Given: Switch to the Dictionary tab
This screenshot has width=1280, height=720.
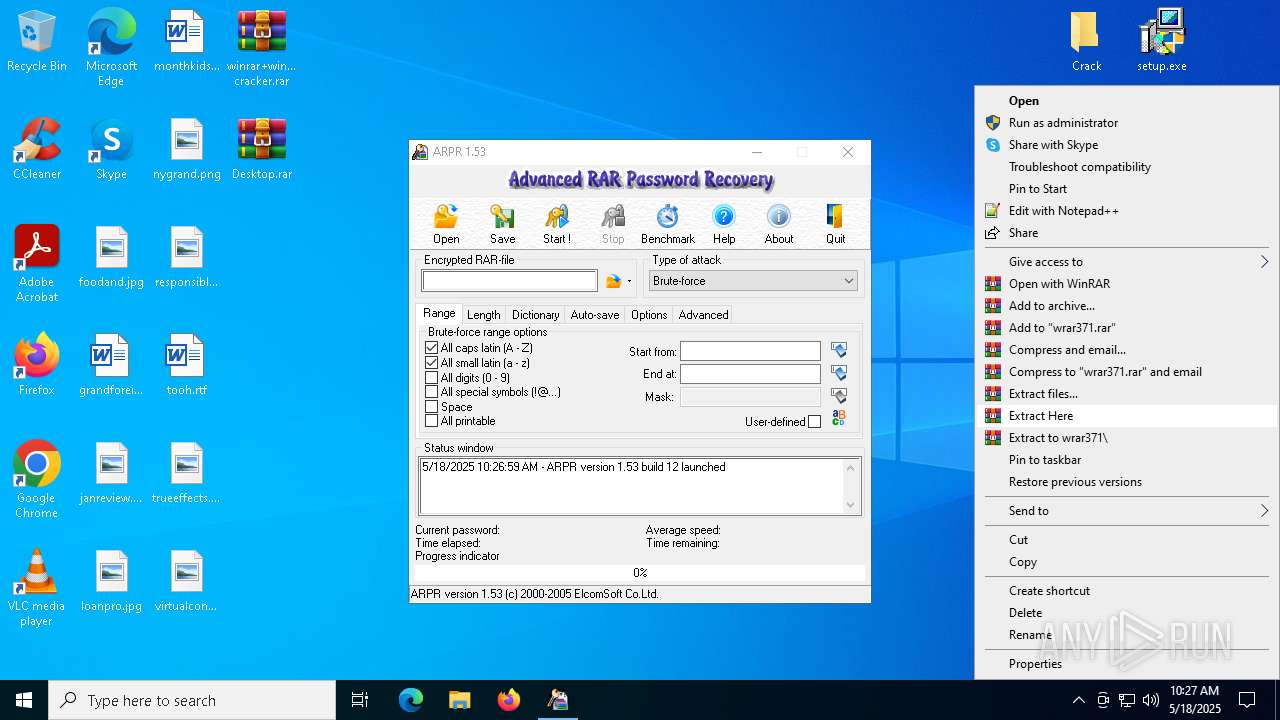Looking at the screenshot, I should click(x=535, y=315).
